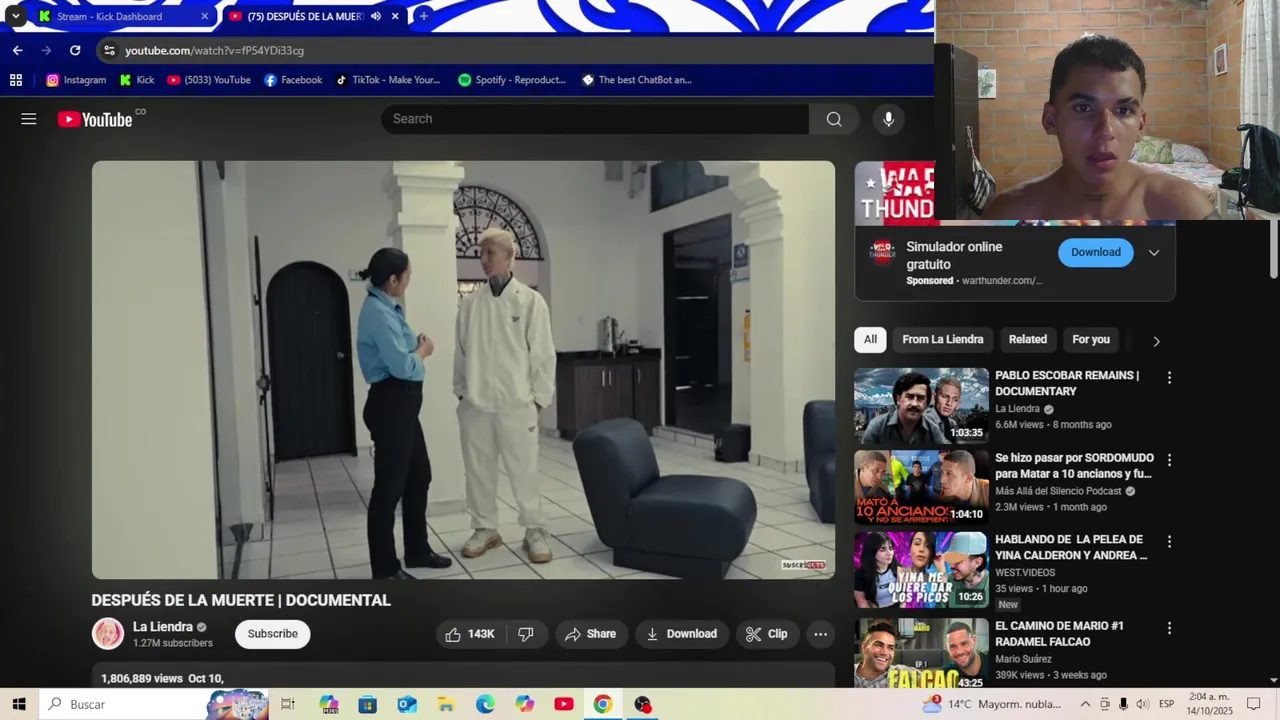1280x720 pixels.
Task: Go forward with the browser forward arrow
Action: (x=46, y=50)
